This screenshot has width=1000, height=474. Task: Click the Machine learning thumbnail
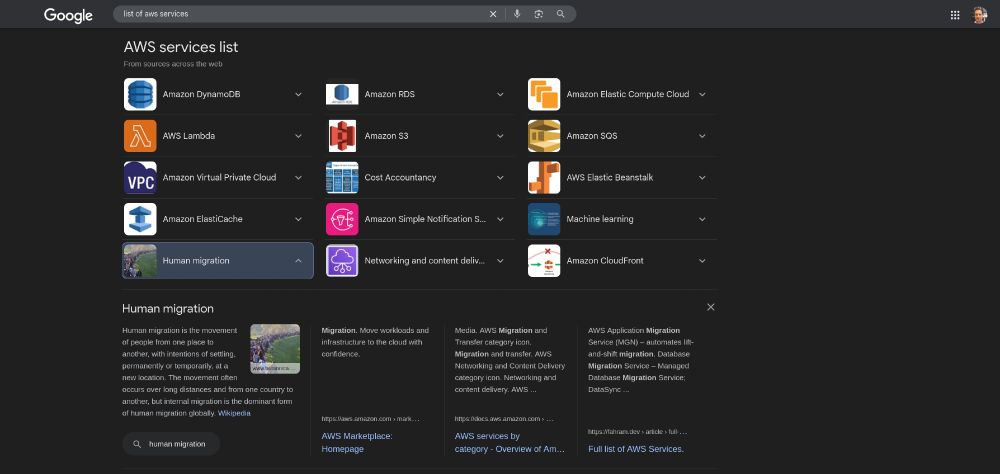tap(544, 219)
